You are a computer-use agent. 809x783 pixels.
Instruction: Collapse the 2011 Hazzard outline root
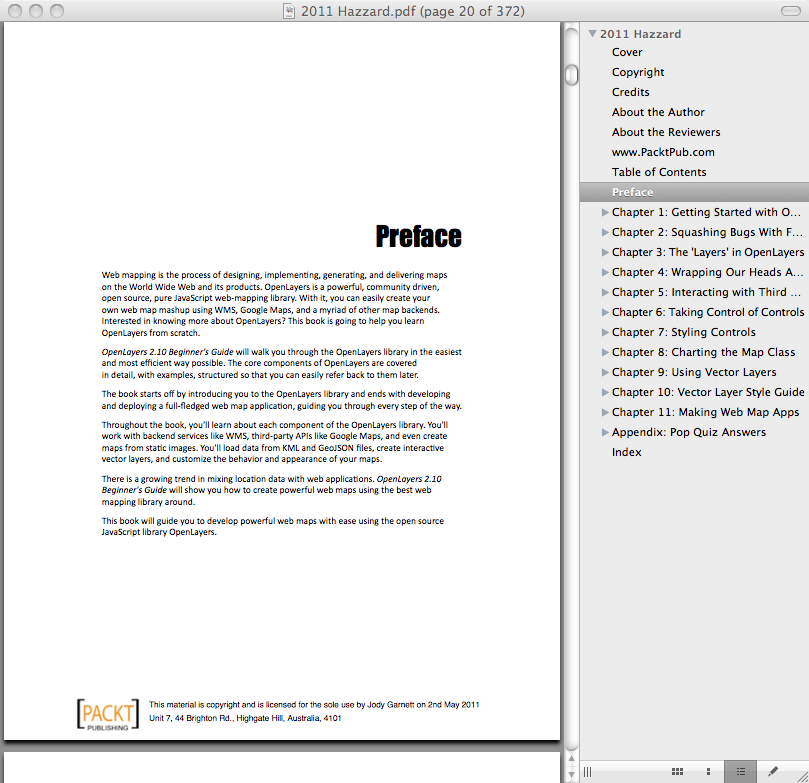[592, 34]
